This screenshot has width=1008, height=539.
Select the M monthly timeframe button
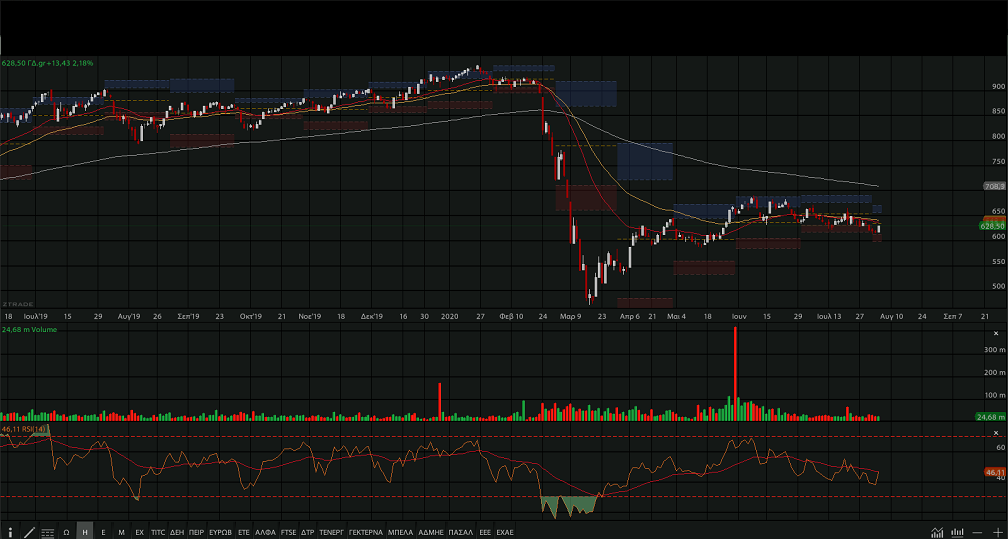[x=122, y=533]
